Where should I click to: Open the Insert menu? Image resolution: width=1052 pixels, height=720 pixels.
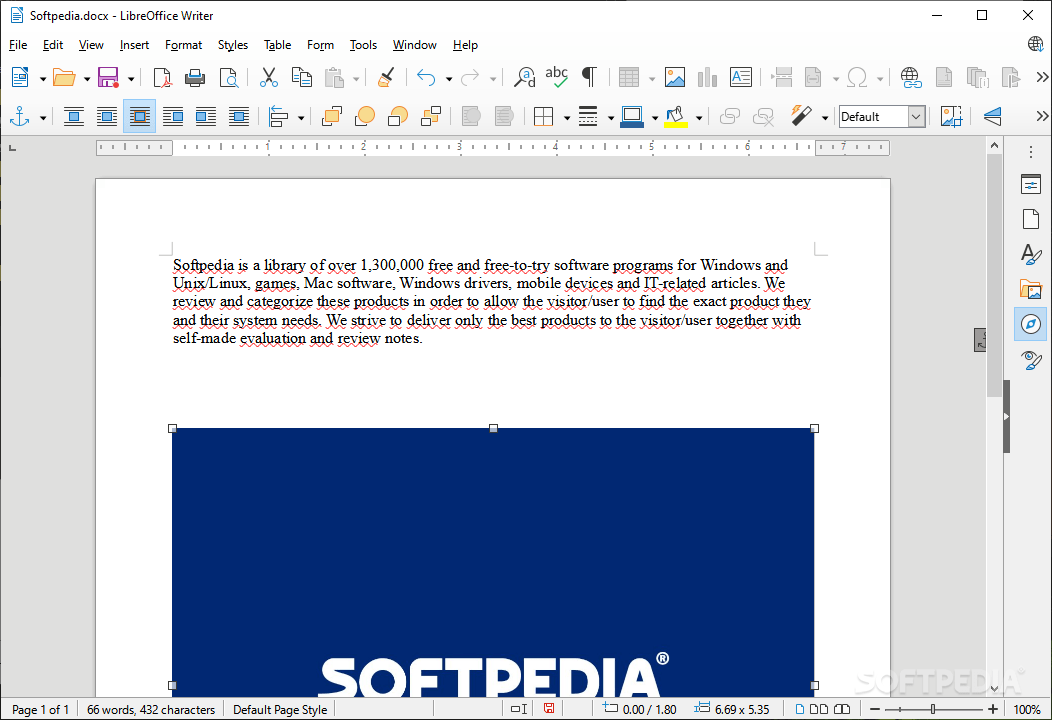click(134, 45)
